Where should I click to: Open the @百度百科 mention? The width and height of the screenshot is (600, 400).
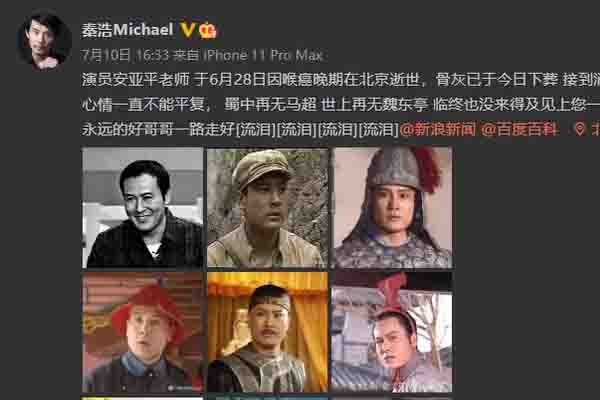click(519, 129)
